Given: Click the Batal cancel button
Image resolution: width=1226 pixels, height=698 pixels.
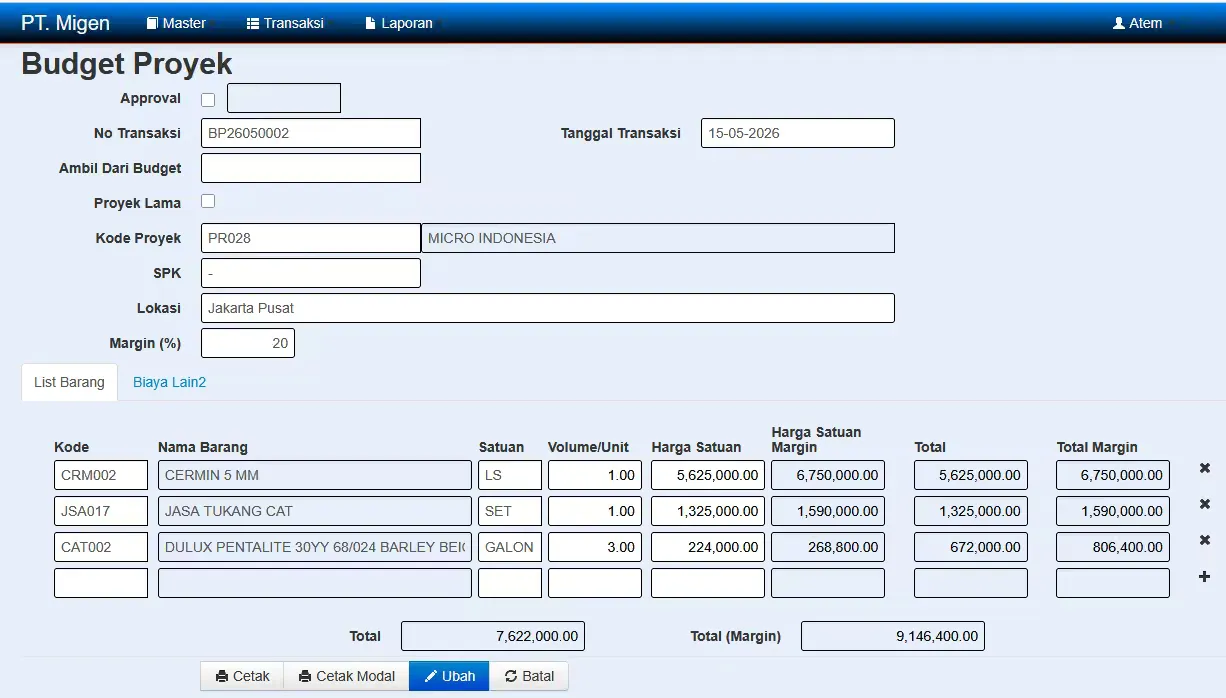Looking at the screenshot, I should coord(529,676).
